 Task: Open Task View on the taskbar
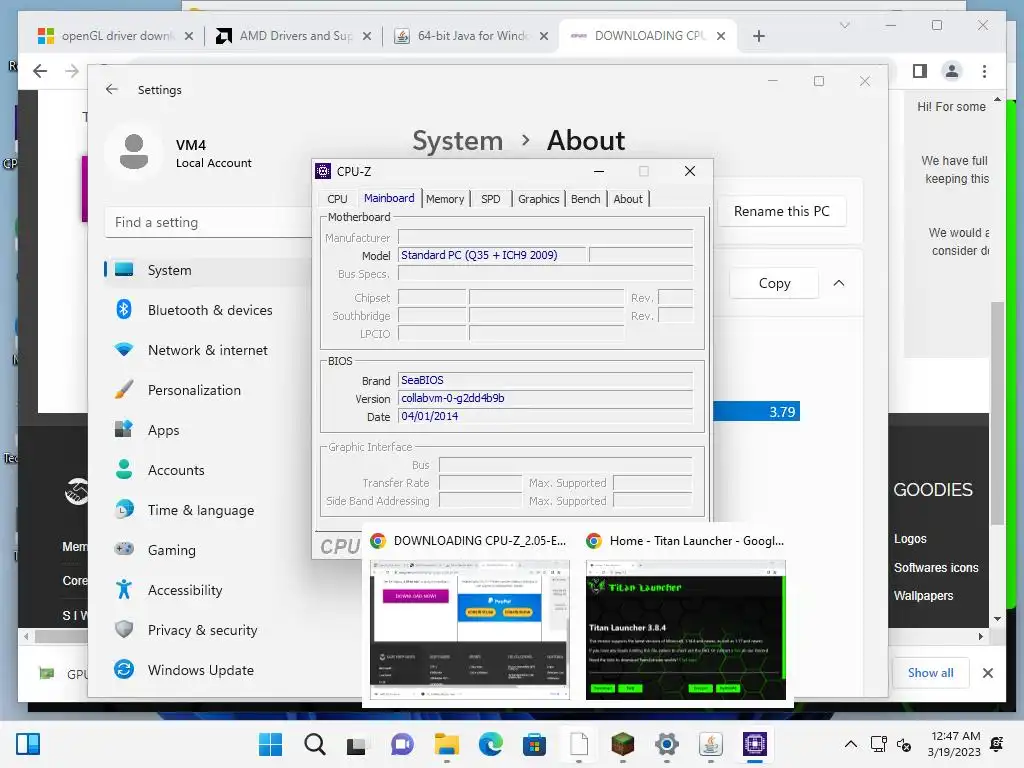pyautogui.click(x=357, y=745)
